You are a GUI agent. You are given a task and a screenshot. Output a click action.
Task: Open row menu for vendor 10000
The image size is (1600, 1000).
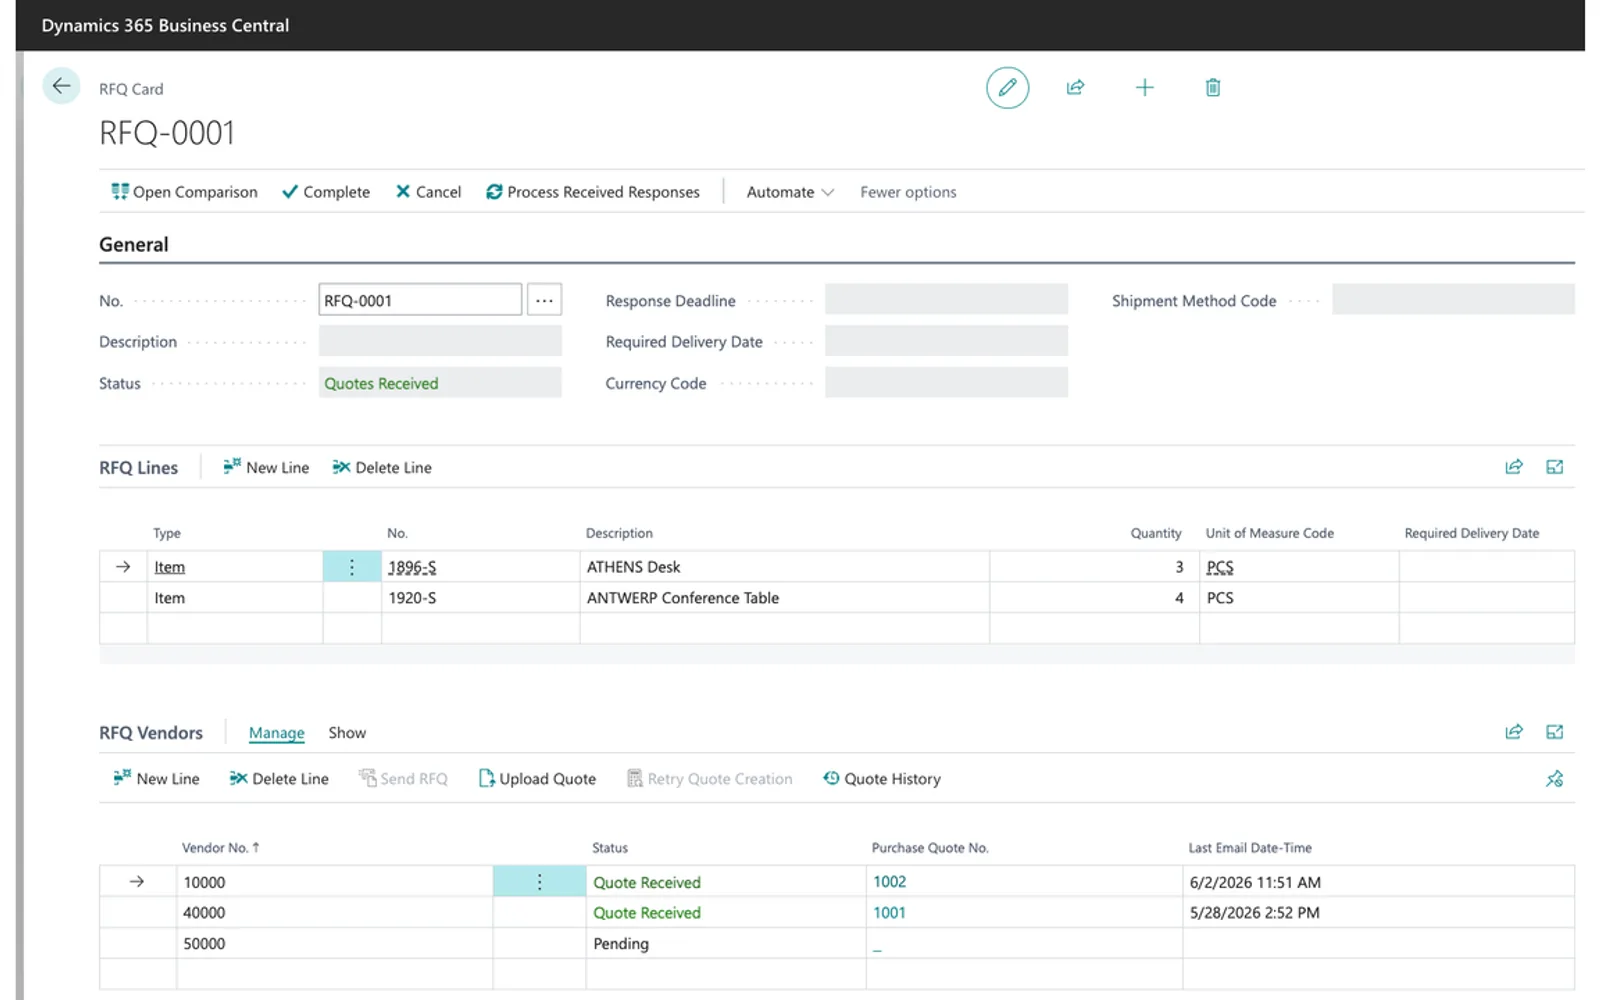coord(539,882)
